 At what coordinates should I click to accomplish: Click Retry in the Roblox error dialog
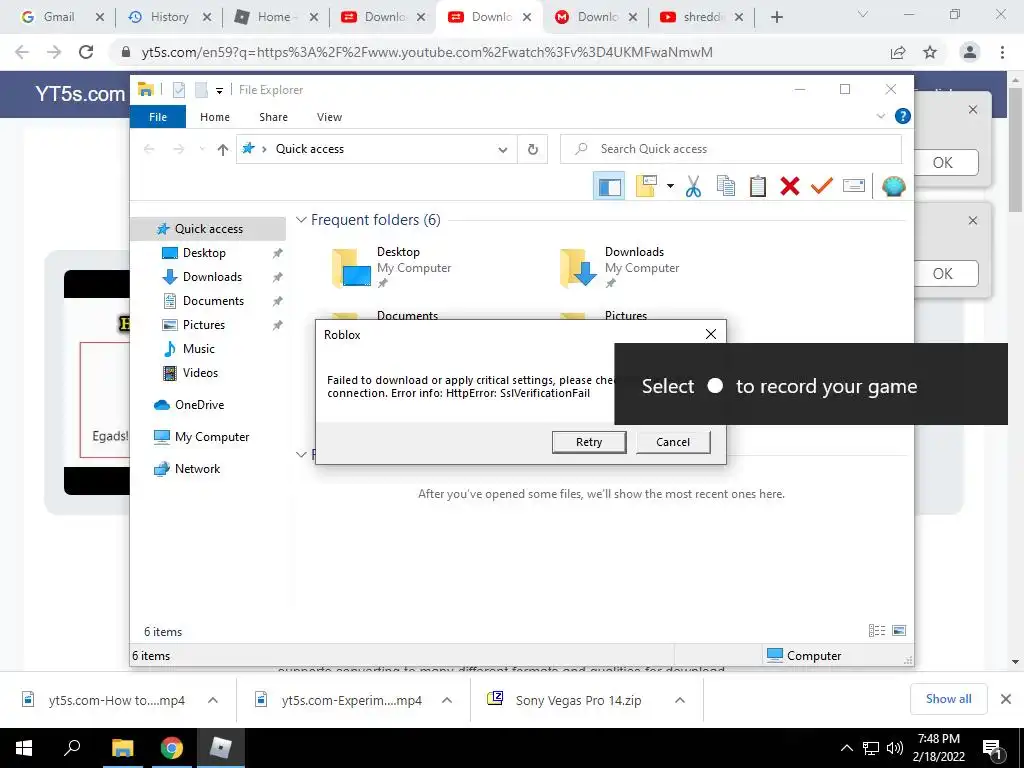point(588,442)
